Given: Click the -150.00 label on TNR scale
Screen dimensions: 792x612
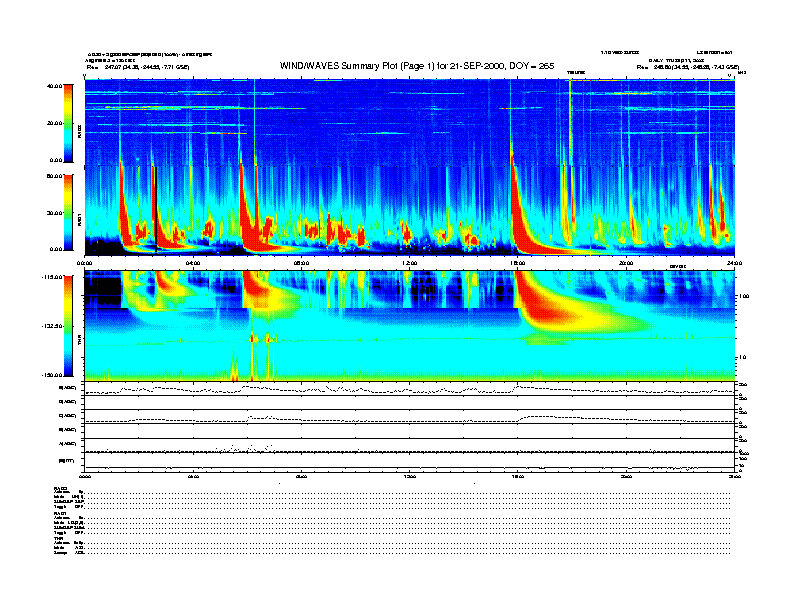Looking at the screenshot, I should pyautogui.click(x=52, y=375).
